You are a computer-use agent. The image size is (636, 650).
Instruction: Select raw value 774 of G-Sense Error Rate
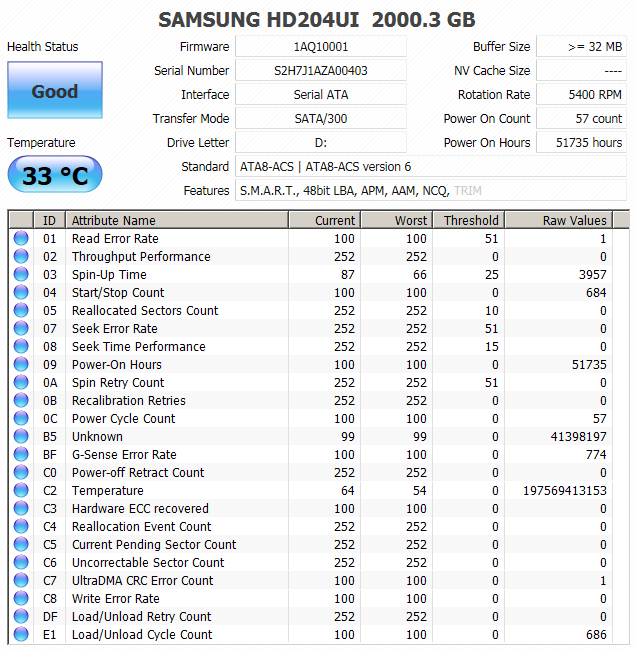[x=596, y=454]
